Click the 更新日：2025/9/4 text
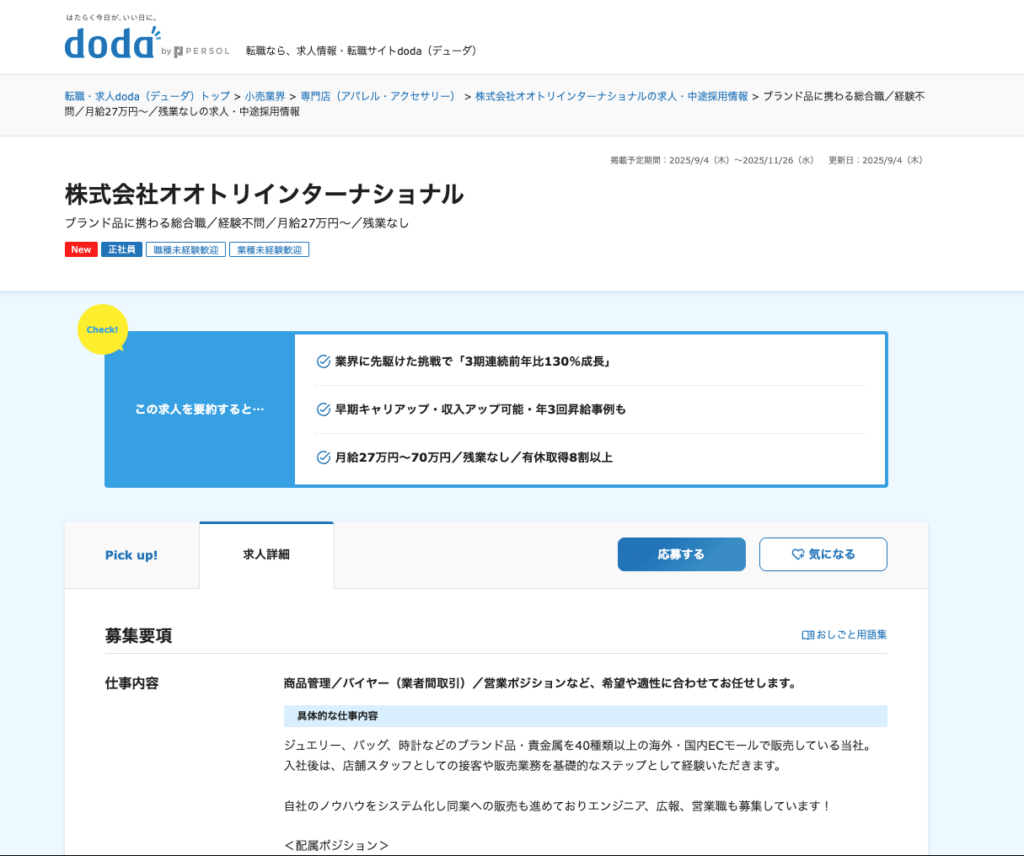This screenshot has width=1024, height=856. 875,160
